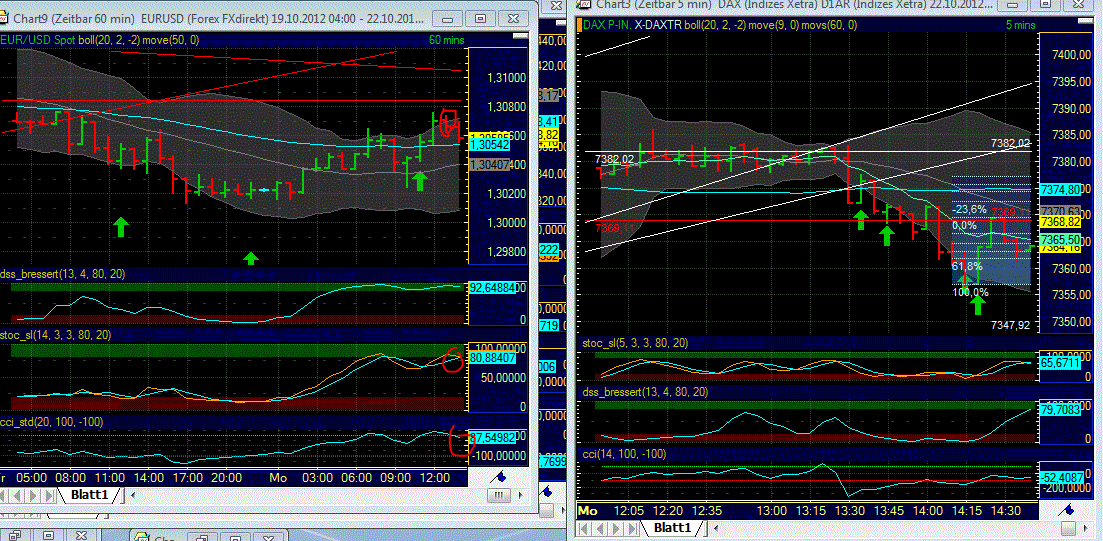Click the Chart3 window title icon
Image resolution: width=1103 pixels, height=541 pixels.
581,4
